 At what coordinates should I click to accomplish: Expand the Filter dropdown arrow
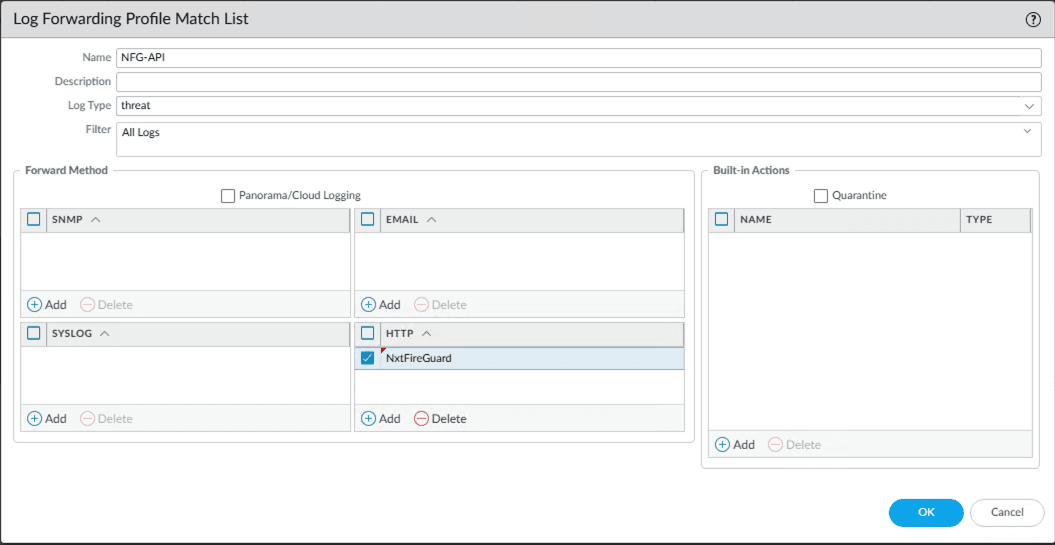(1027, 131)
